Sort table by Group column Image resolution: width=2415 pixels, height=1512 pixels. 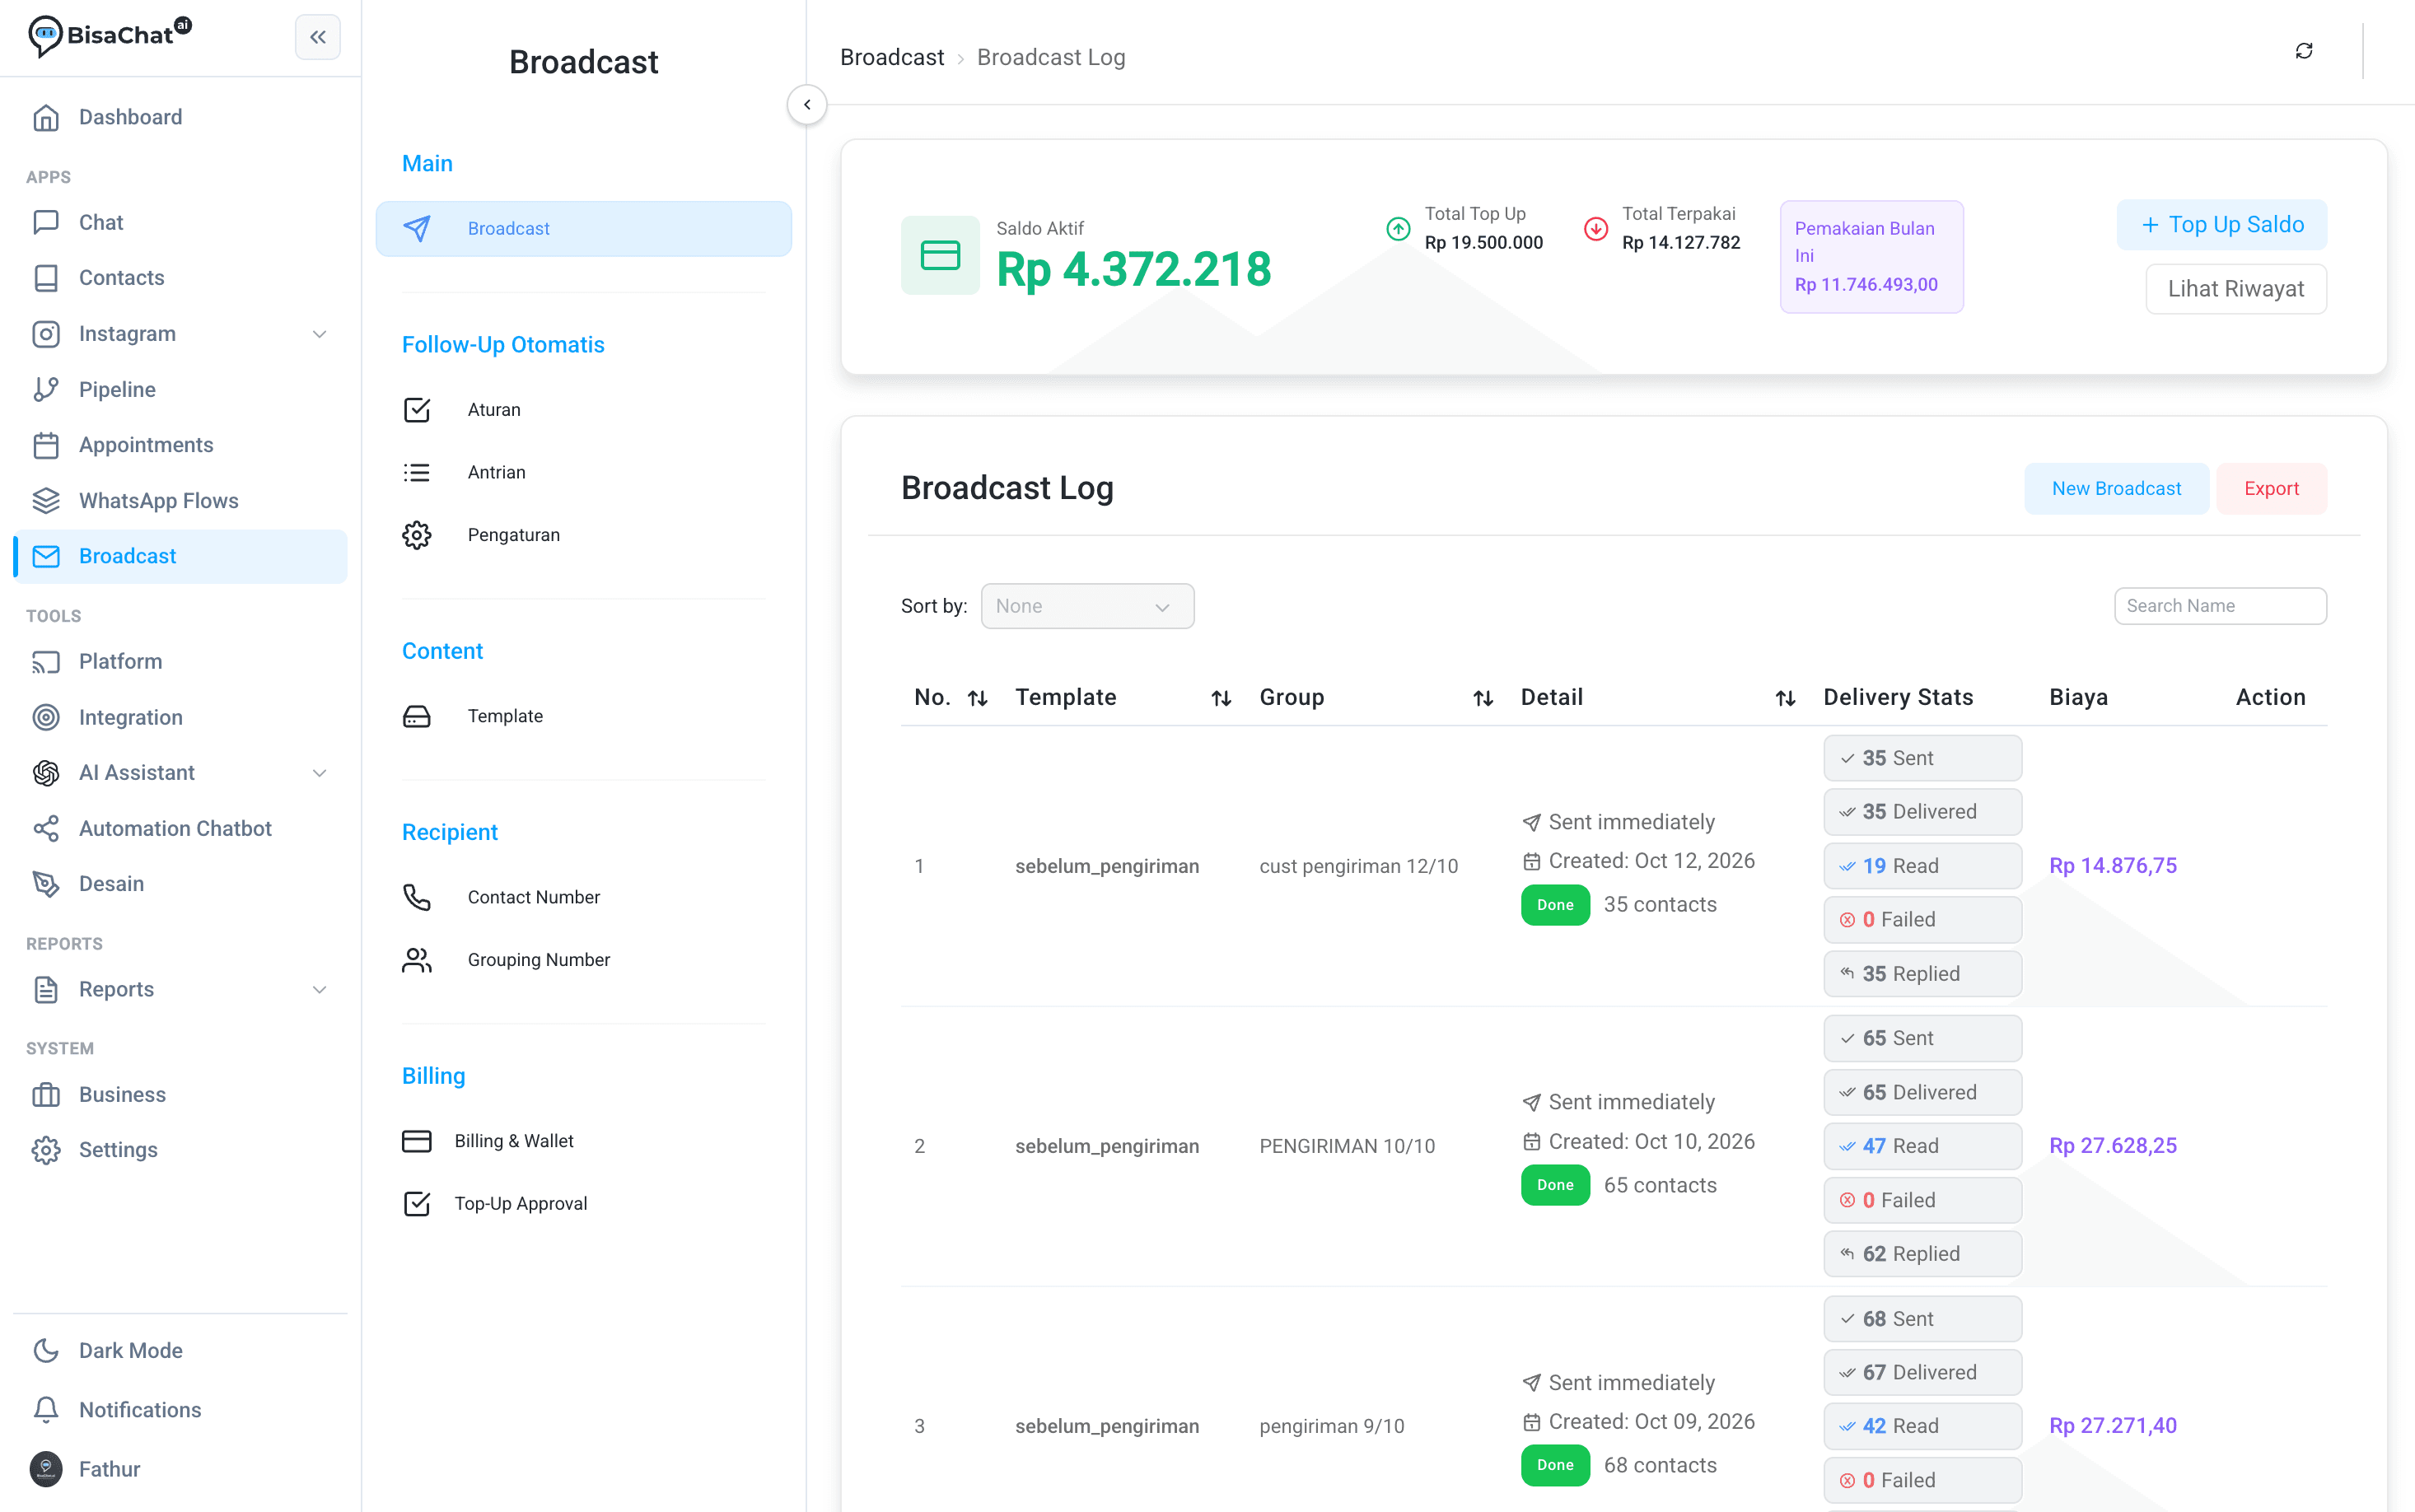[x=1483, y=698]
